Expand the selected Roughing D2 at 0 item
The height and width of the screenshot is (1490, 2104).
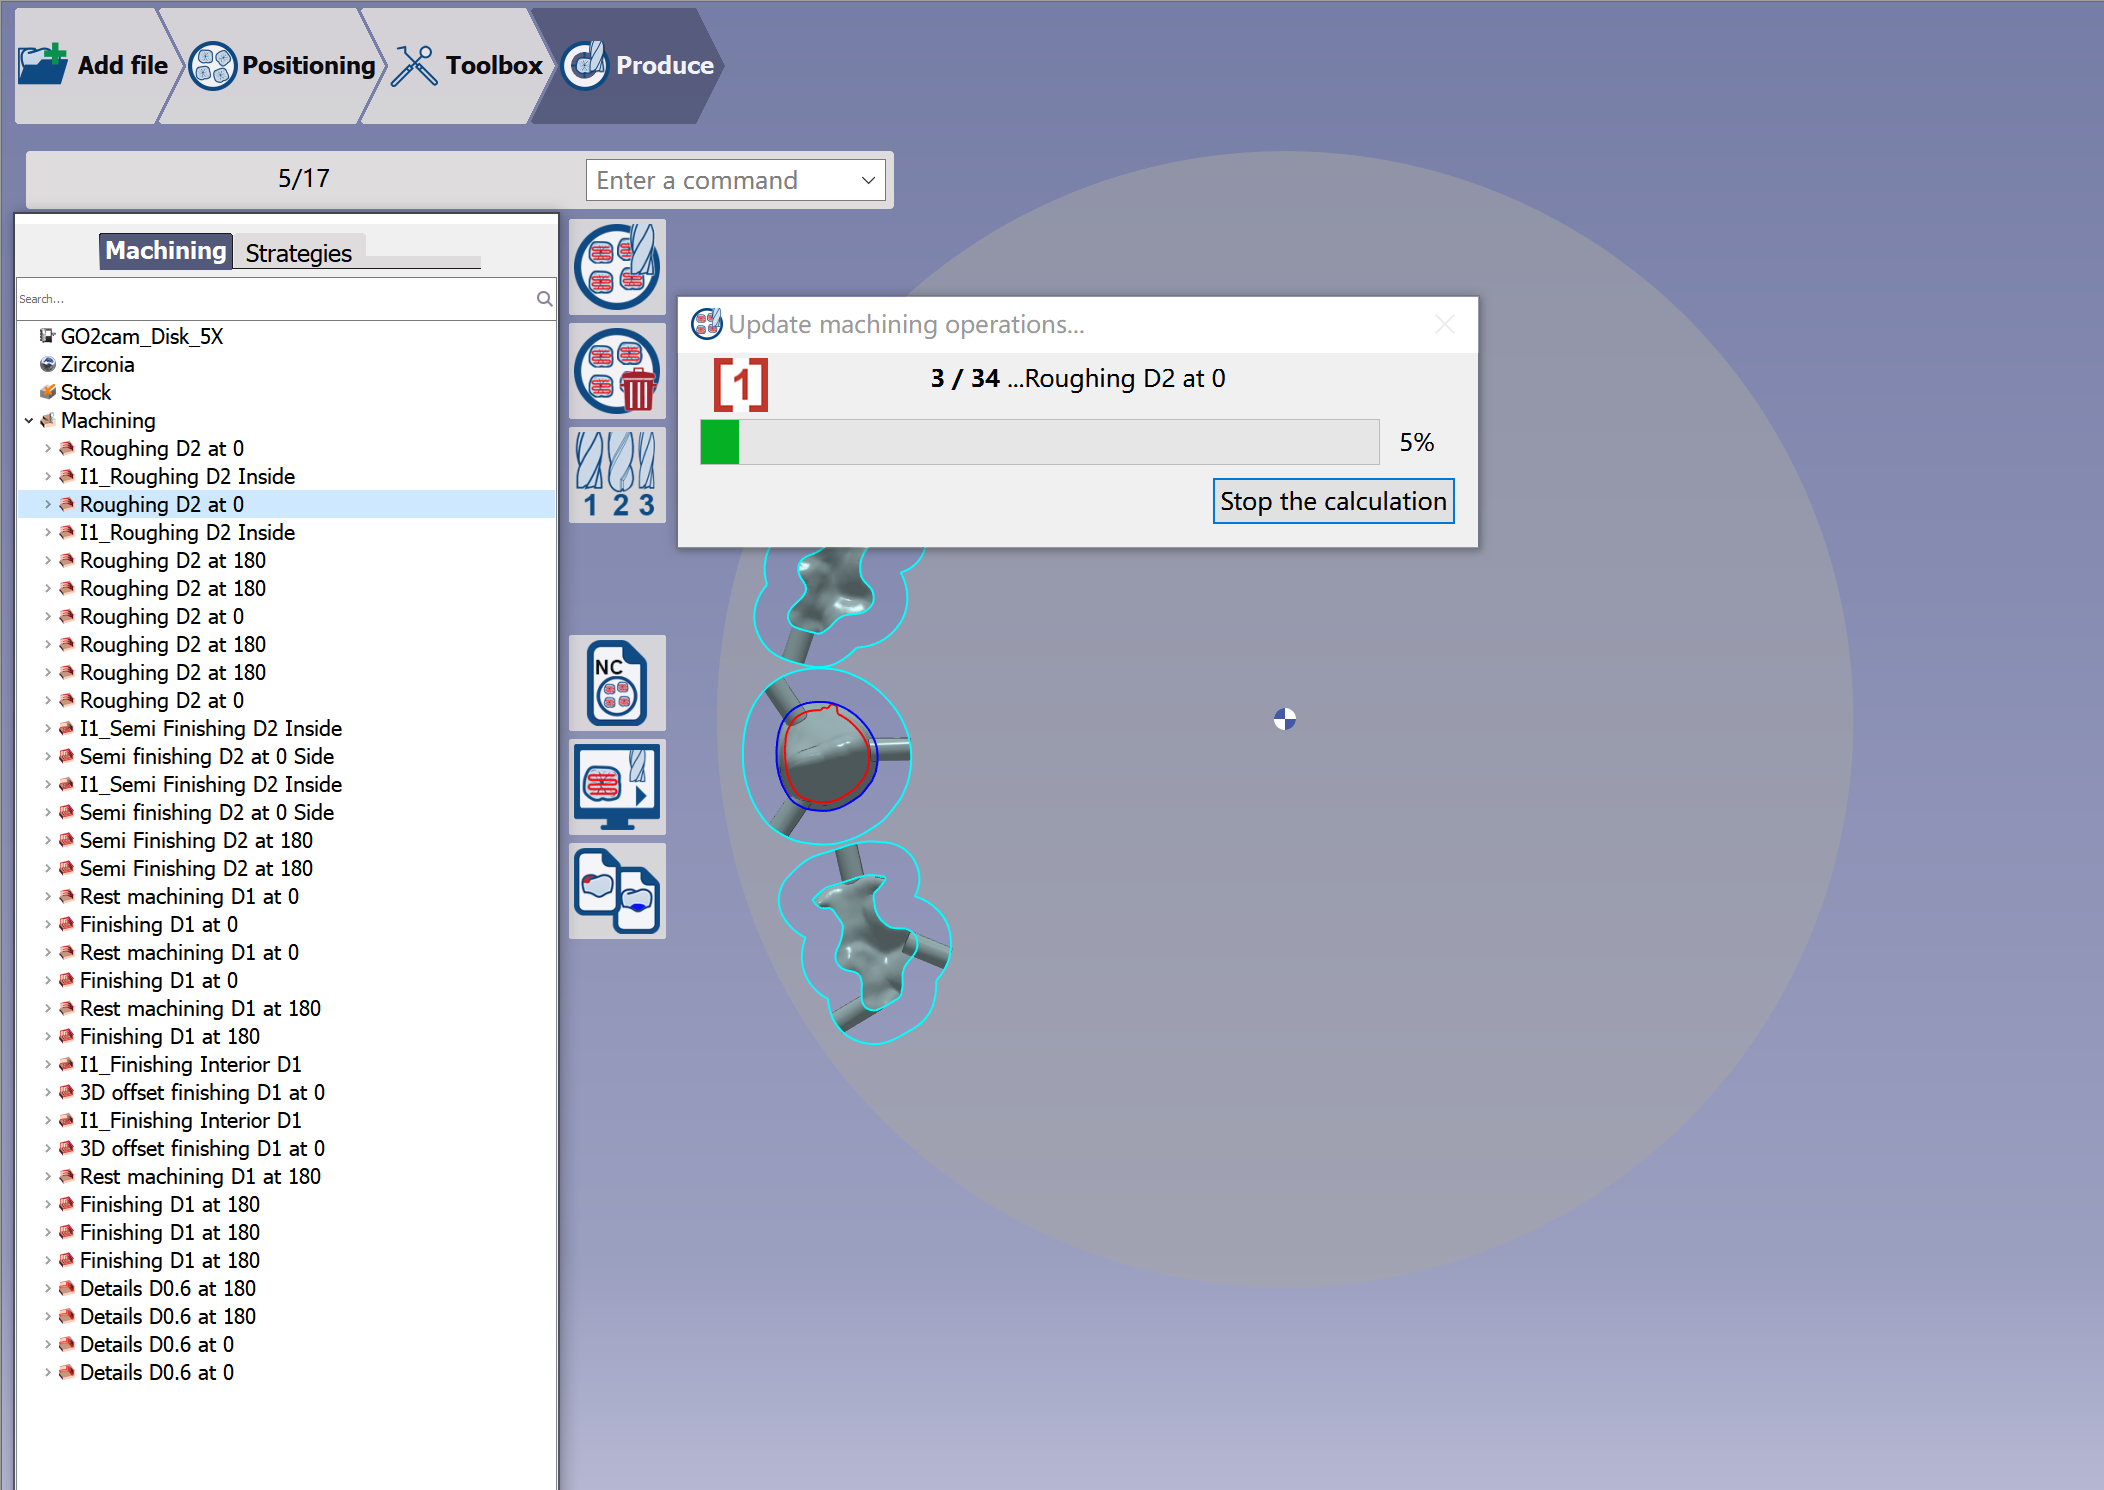click(x=47, y=504)
